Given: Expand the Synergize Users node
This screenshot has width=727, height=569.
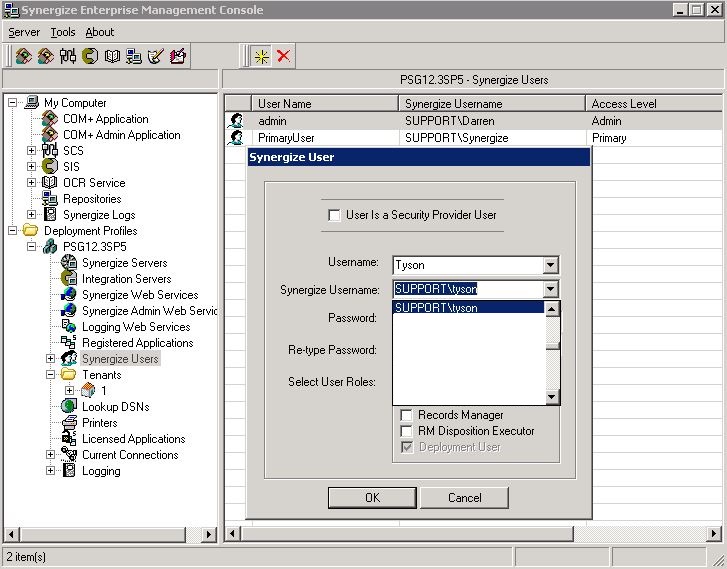Looking at the screenshot, I should point(51,358).
